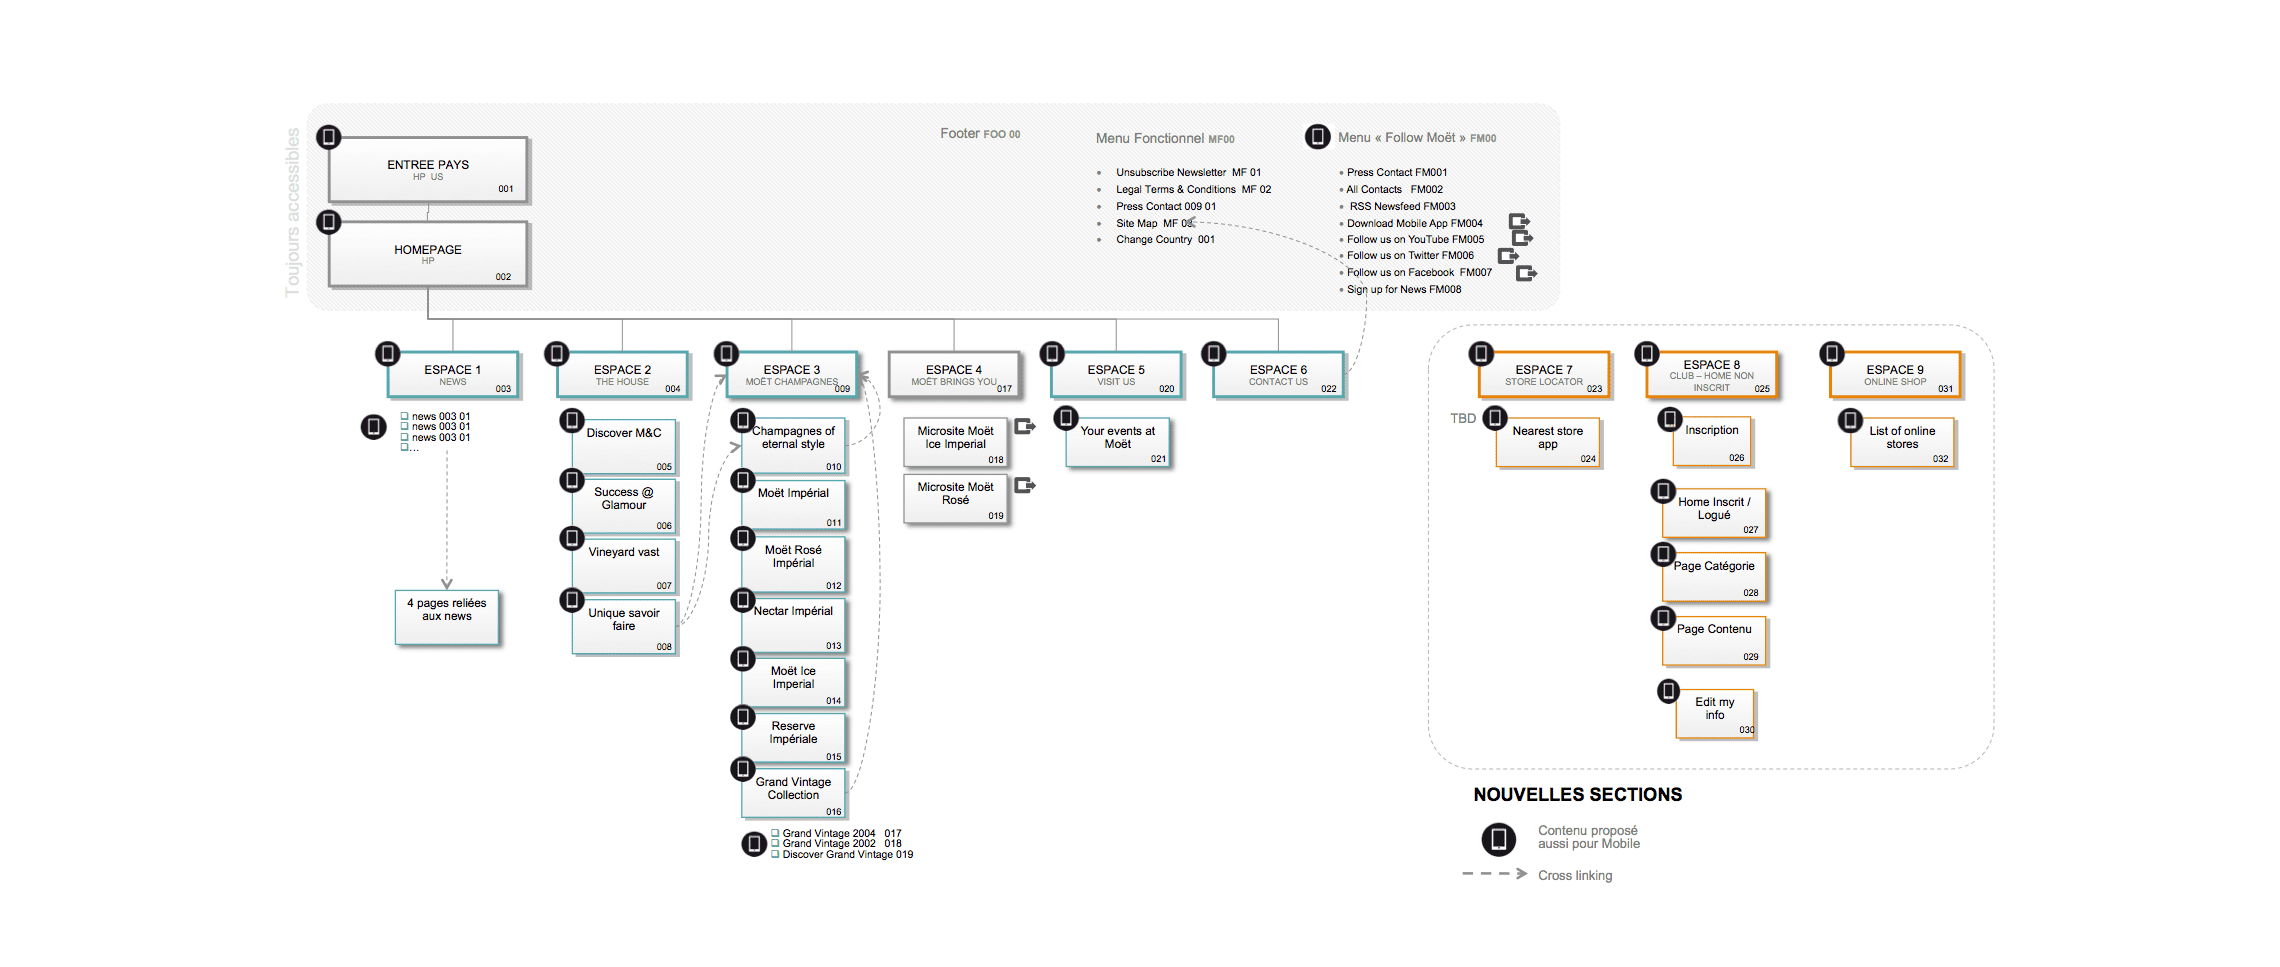This screenshot has height=967, width=2280.
Task: Click the mobile icon on Grand Vintage Collection box
Action: (x=743, y=769)
